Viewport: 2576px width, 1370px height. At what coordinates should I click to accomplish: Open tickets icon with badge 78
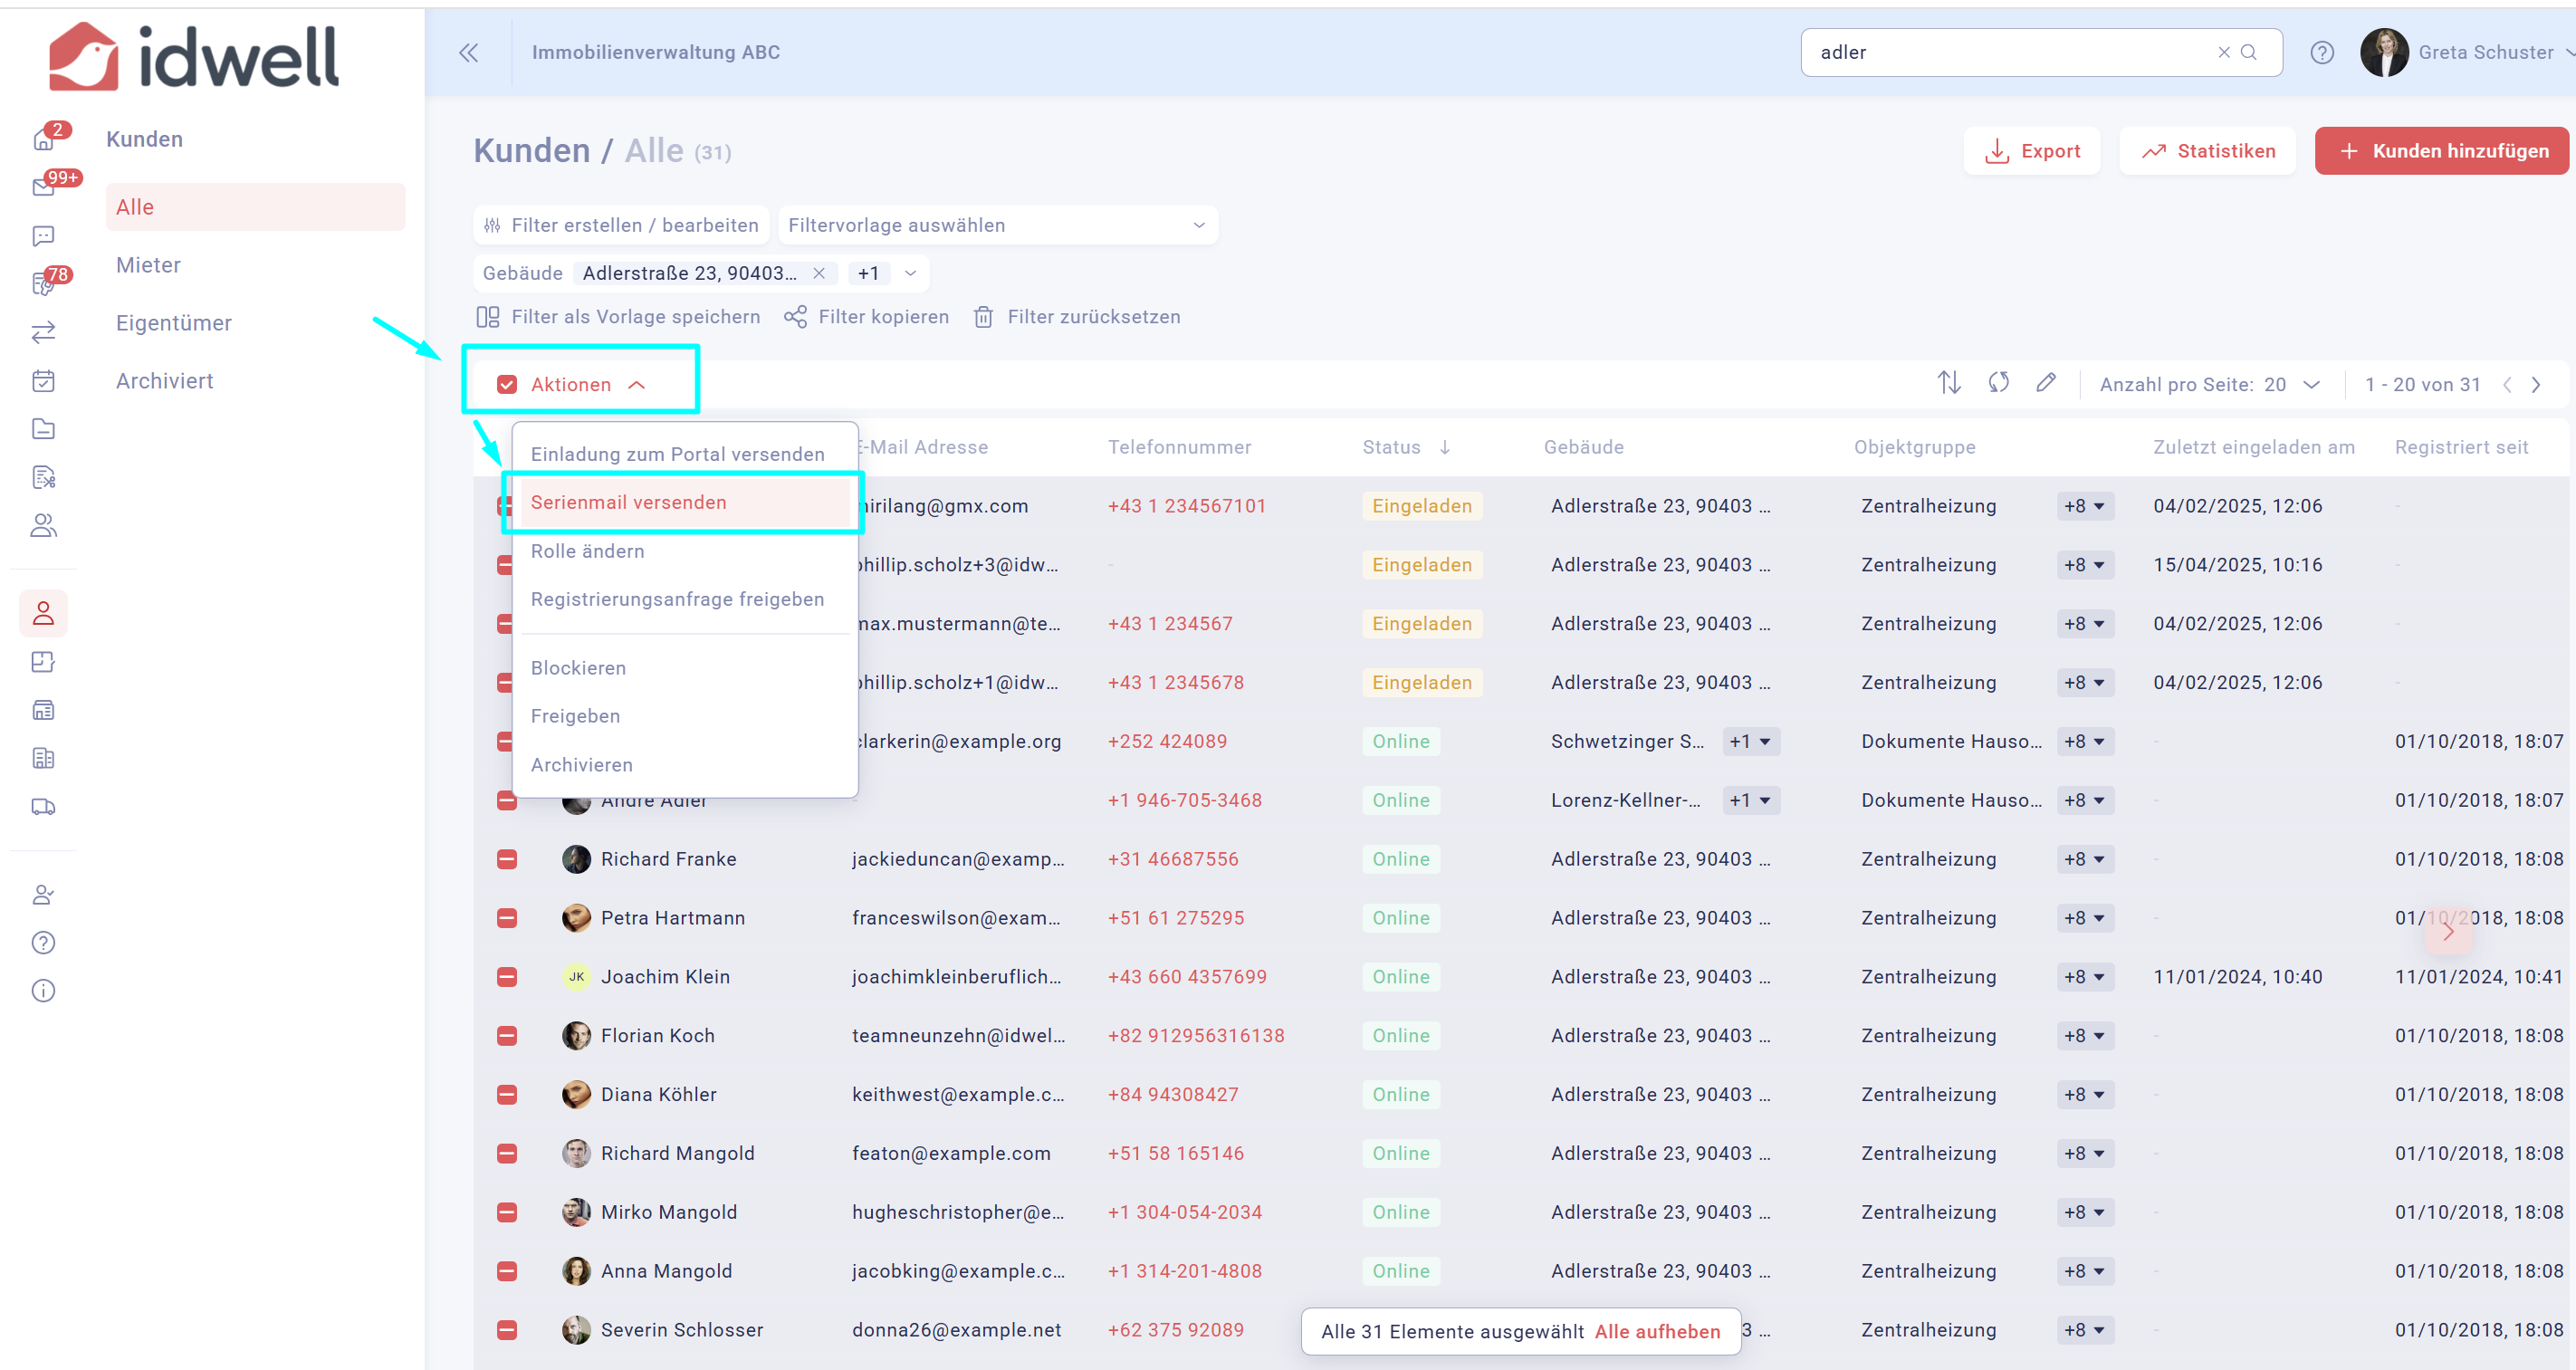coord(44,284)
